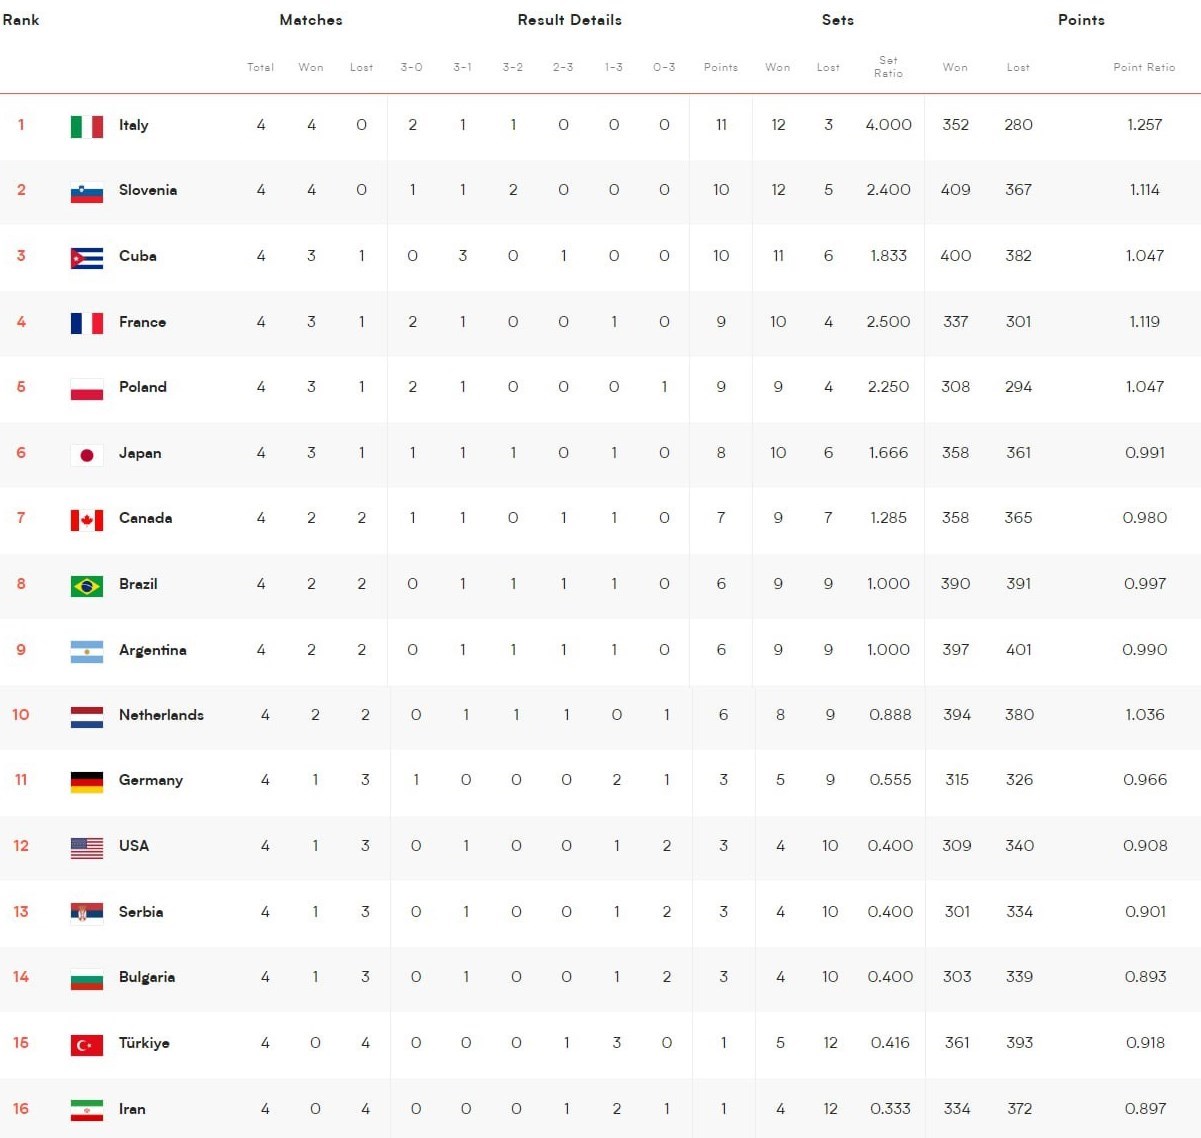The height and width of the screenshot is (1138, 1201).
Task: Click the Germany flag icon
Action: (x=87, y=781)
